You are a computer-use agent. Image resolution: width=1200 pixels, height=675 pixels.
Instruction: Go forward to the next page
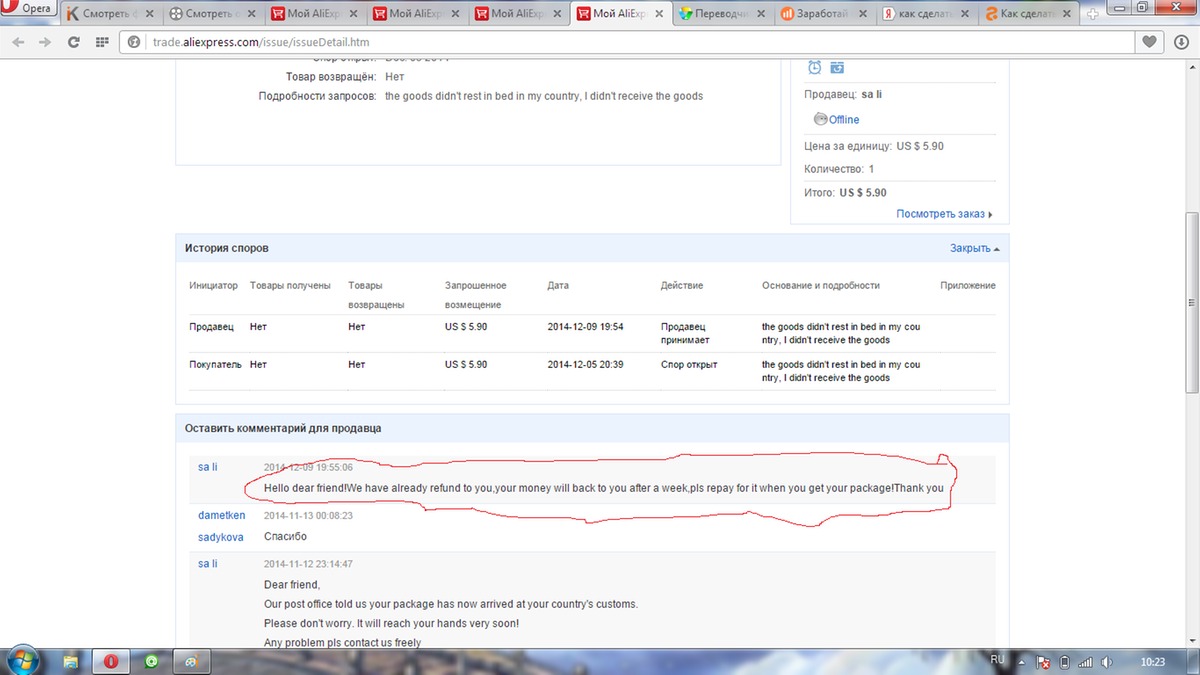tap(45, 42)
